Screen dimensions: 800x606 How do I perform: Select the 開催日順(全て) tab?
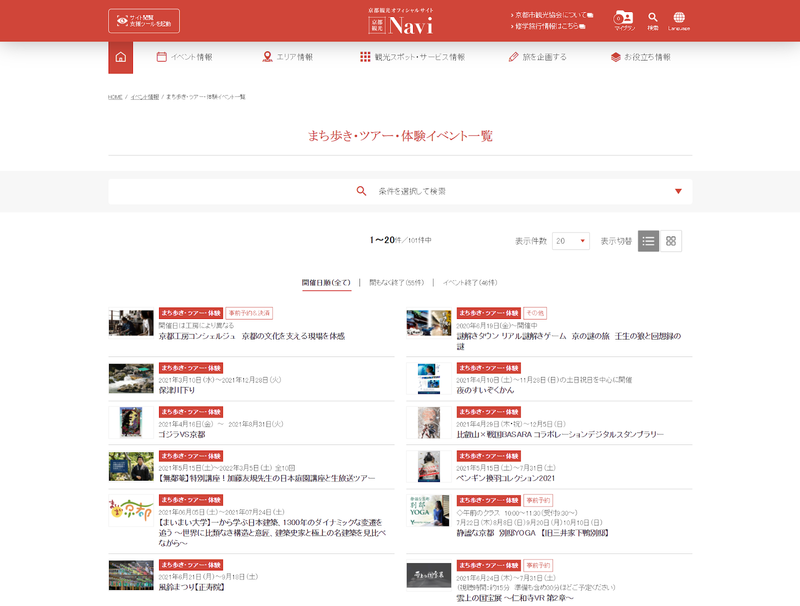click(327, 283)
